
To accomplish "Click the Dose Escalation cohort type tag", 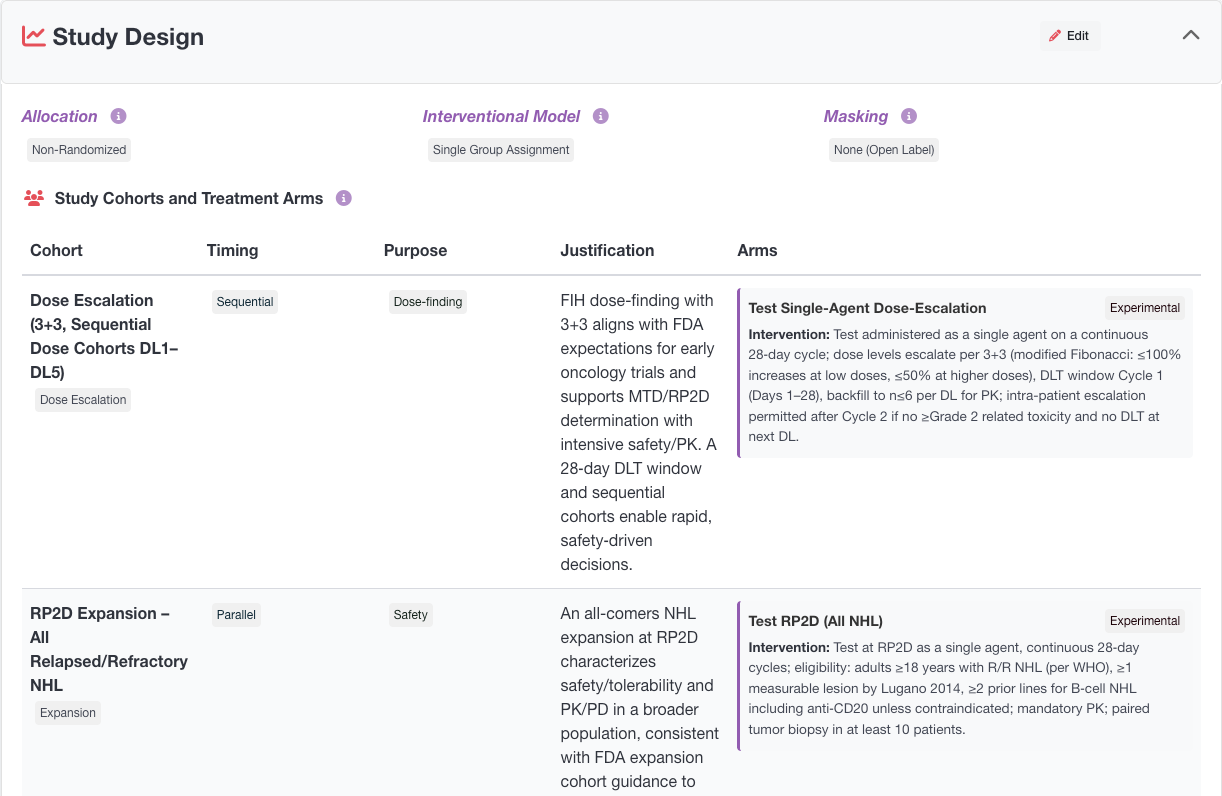I will 83,400.
